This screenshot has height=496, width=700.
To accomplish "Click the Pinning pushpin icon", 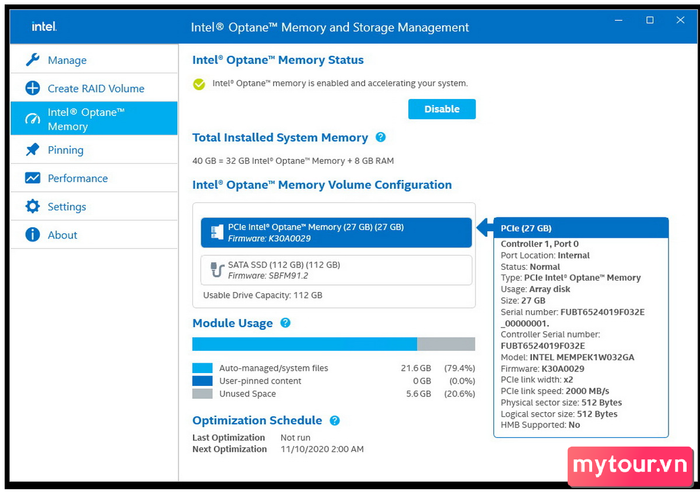I will coord(32,150).
